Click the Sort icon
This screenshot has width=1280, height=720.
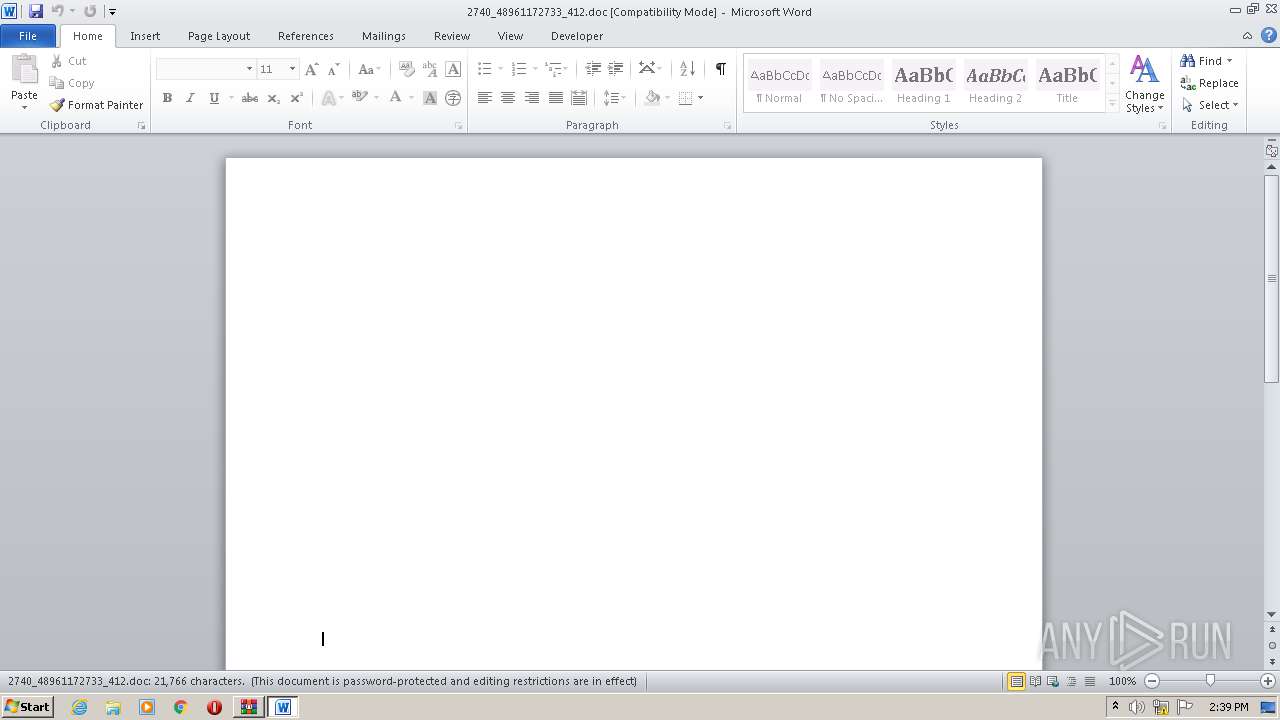pyautogui.click(x=687, y=69)
